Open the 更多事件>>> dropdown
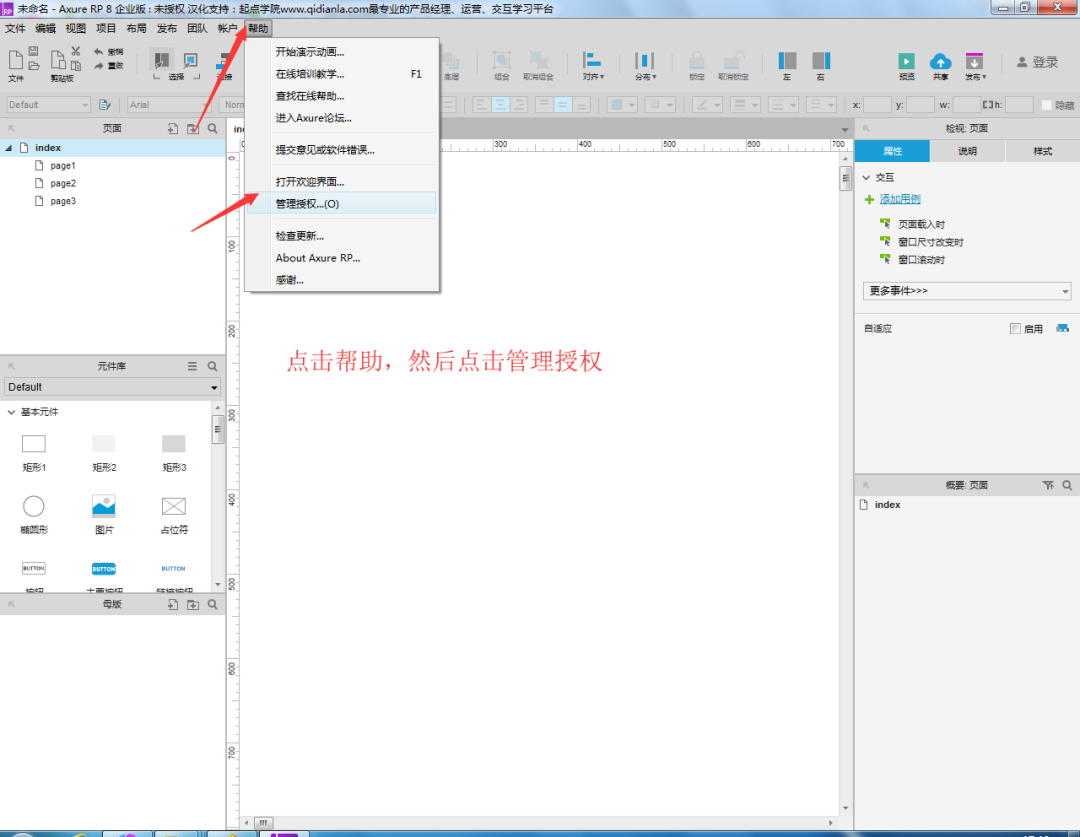 pos(965,291)
